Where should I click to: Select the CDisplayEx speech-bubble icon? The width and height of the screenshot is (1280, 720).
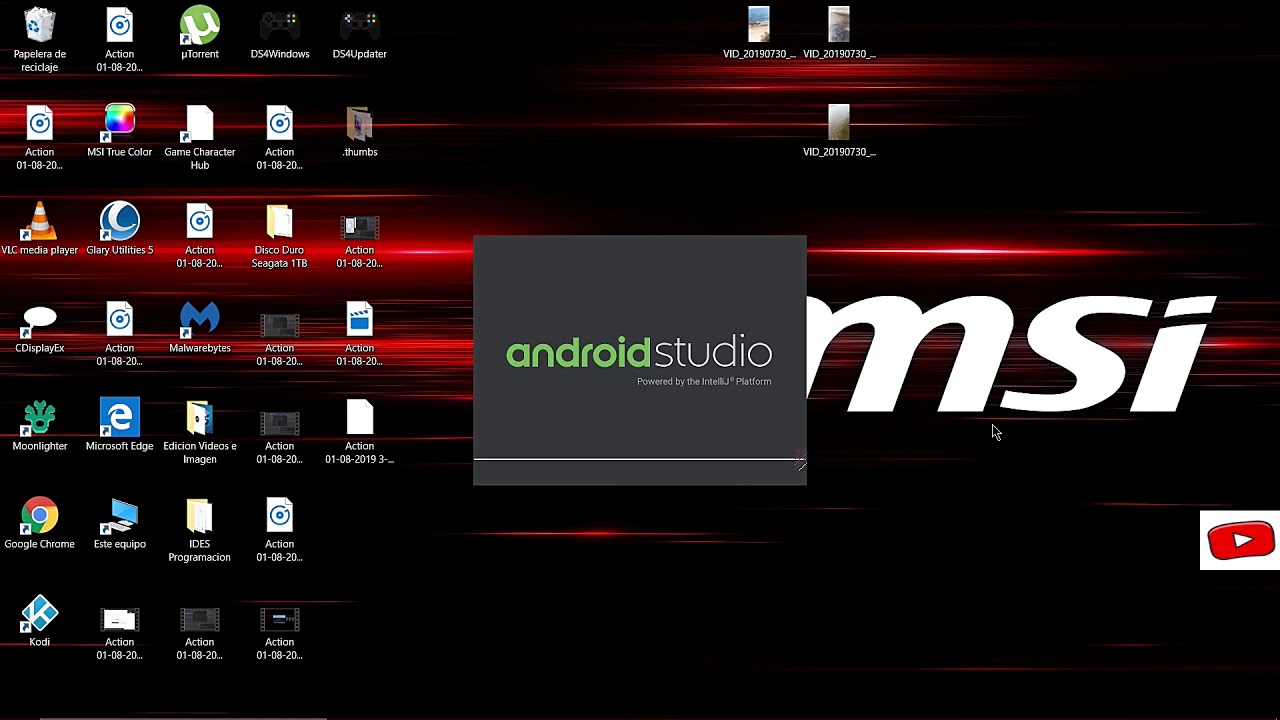pos(40,319)
